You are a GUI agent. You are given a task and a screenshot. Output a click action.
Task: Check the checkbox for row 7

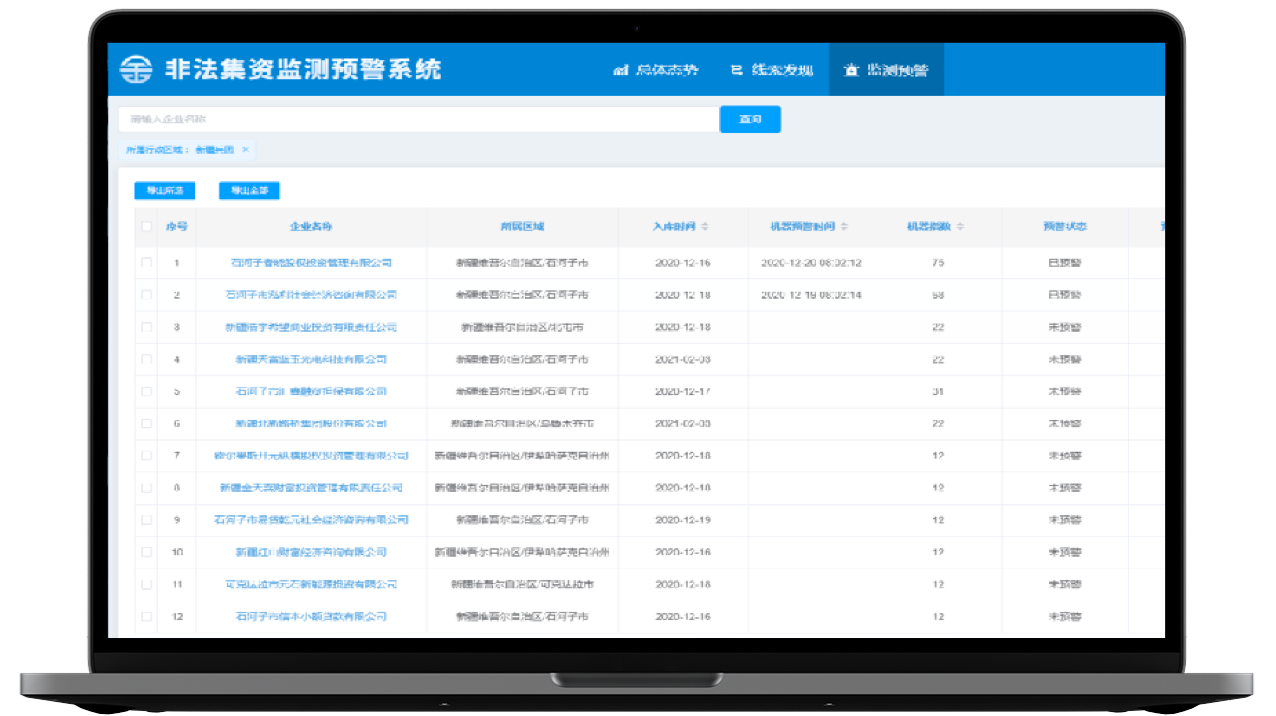coord(147,456)
